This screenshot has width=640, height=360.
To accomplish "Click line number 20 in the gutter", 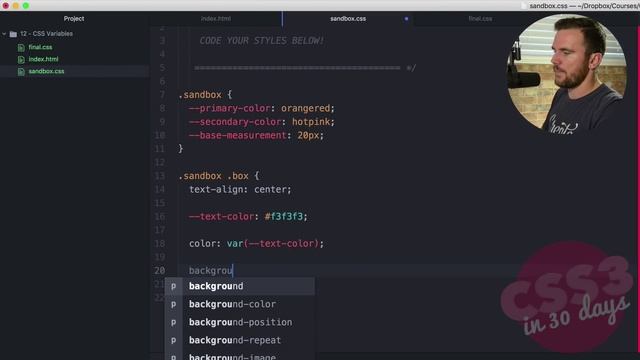I will tap(160, 270).
